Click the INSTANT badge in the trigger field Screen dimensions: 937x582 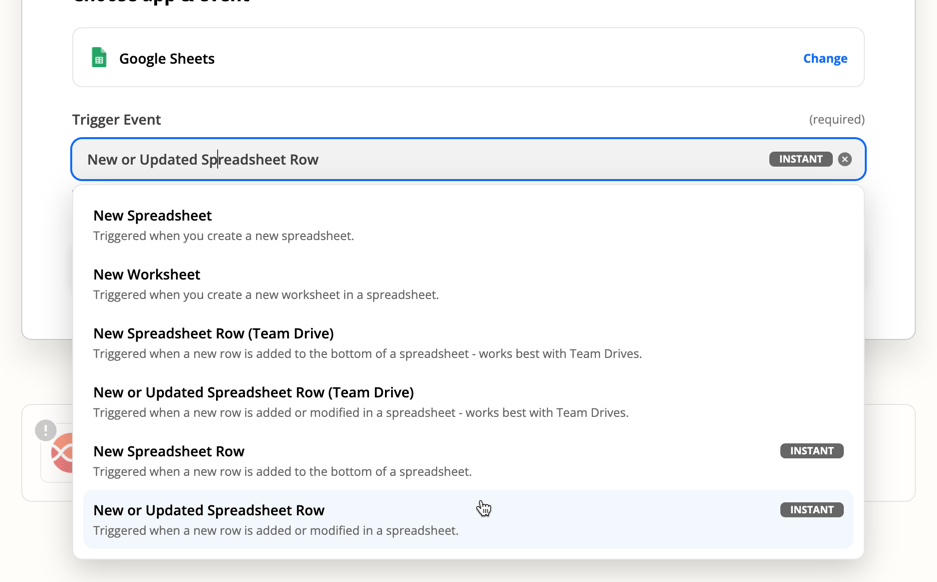[800, 159]
